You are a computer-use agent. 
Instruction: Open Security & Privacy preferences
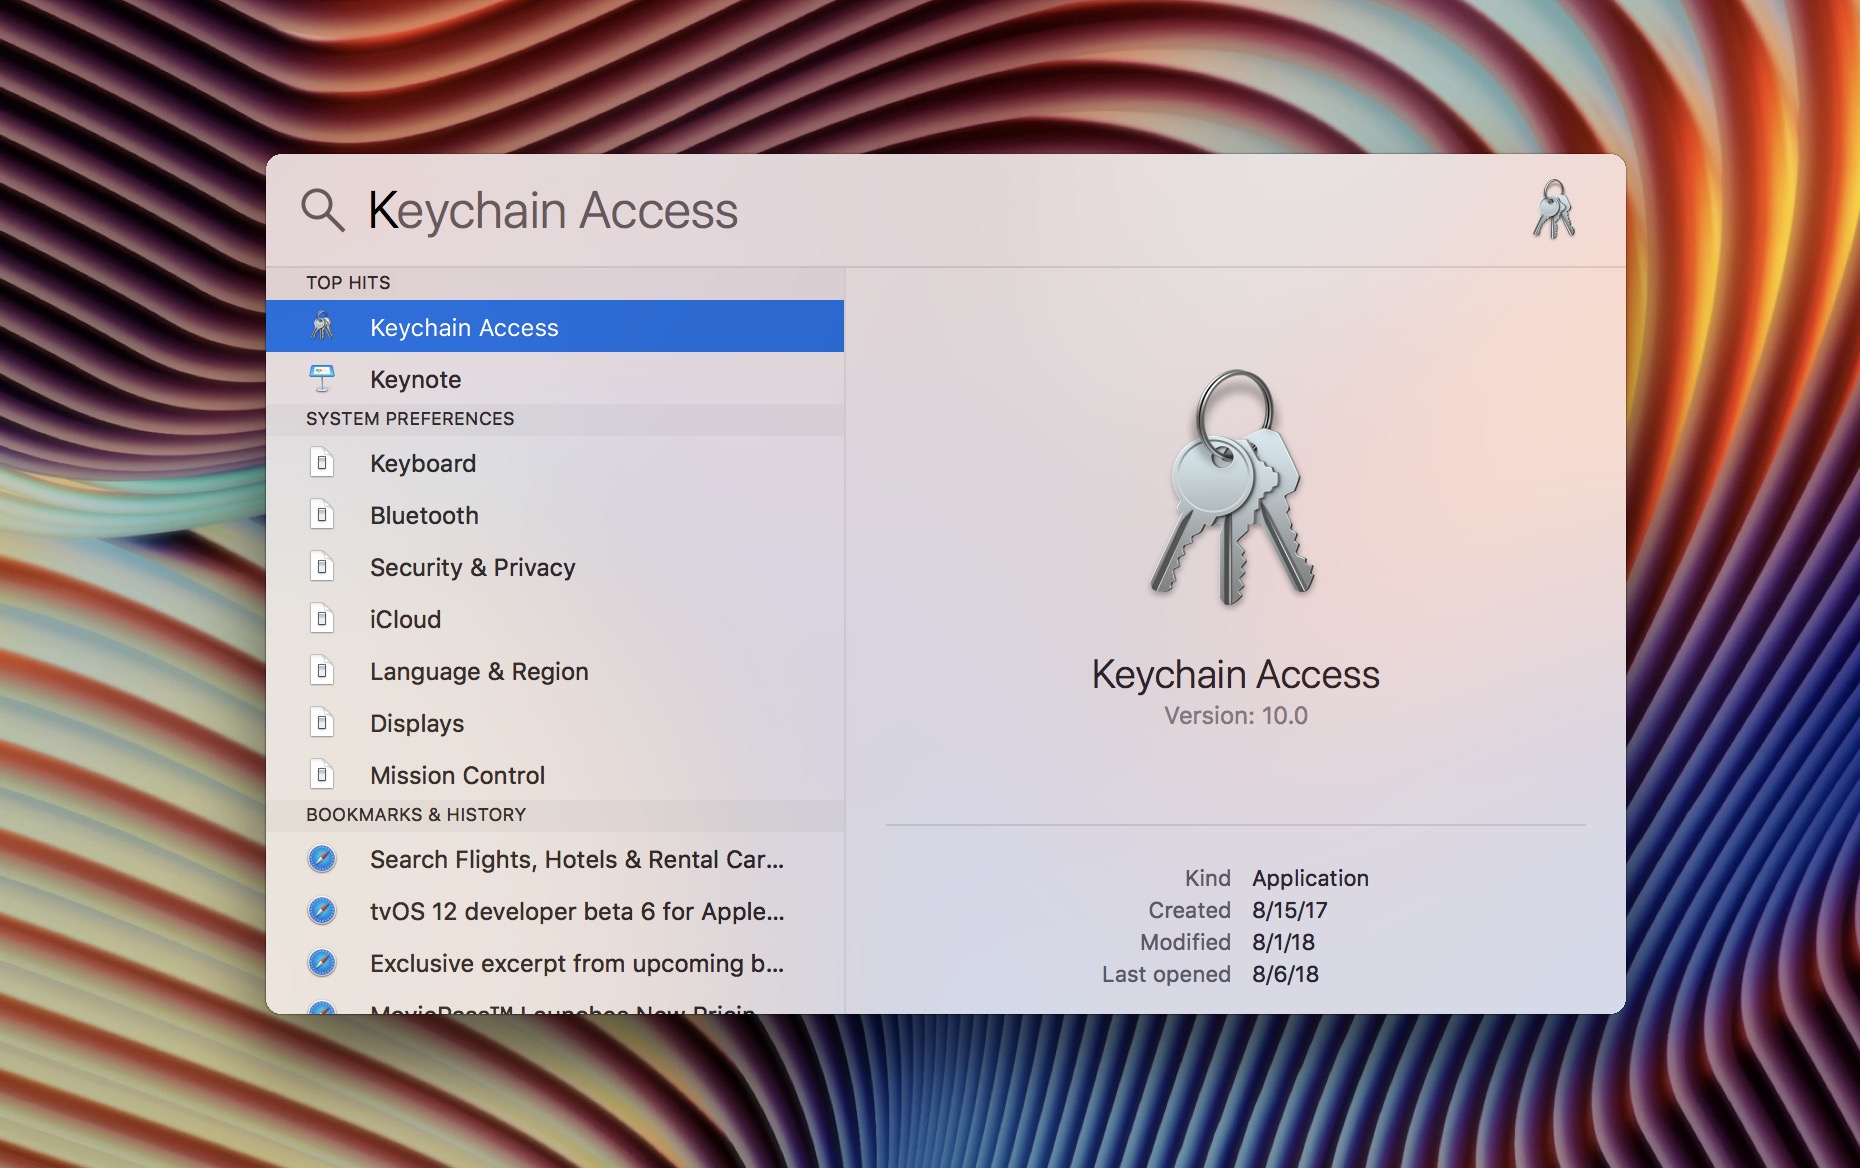tap(472, 568)
